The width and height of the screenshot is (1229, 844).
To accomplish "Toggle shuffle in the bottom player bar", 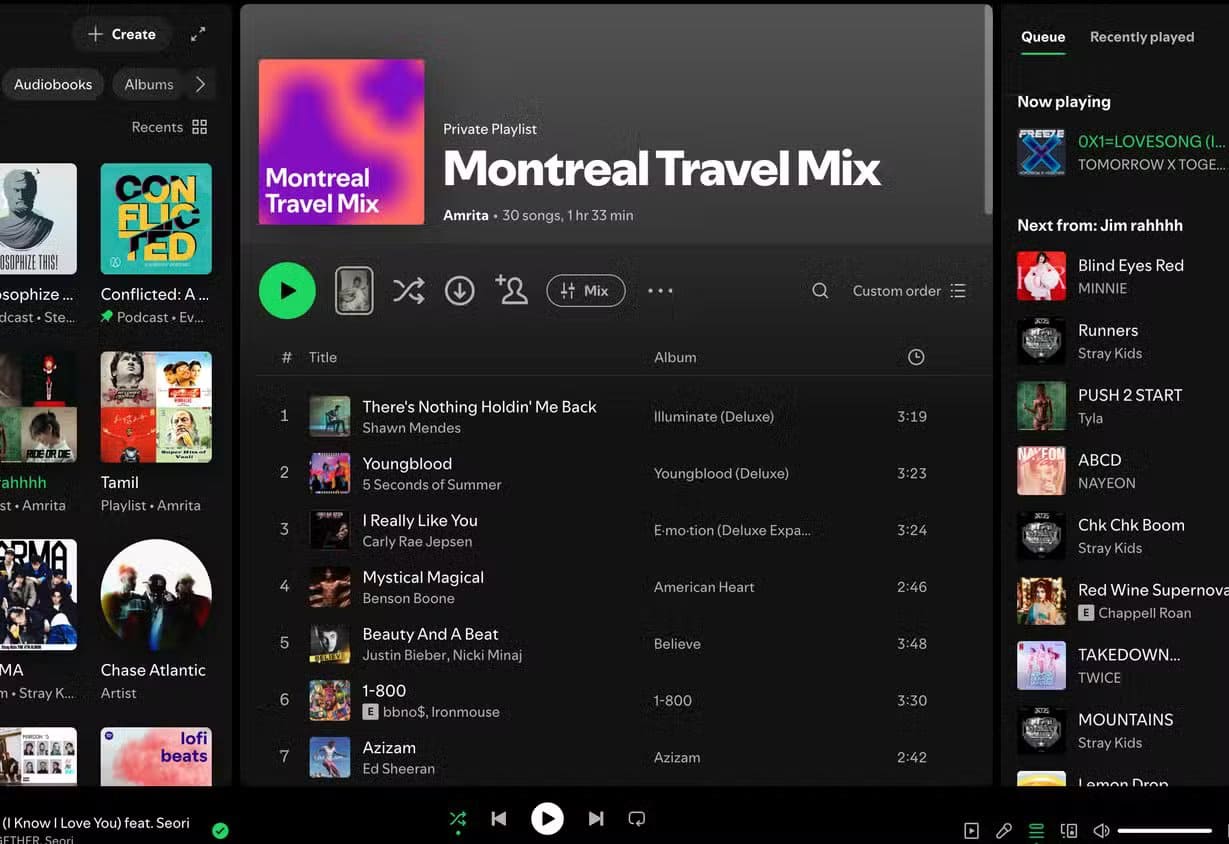I will click(458, 819).
